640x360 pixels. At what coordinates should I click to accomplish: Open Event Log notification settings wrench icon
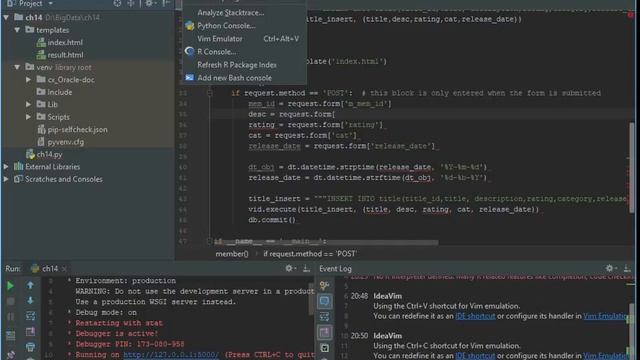click(324, 285)
